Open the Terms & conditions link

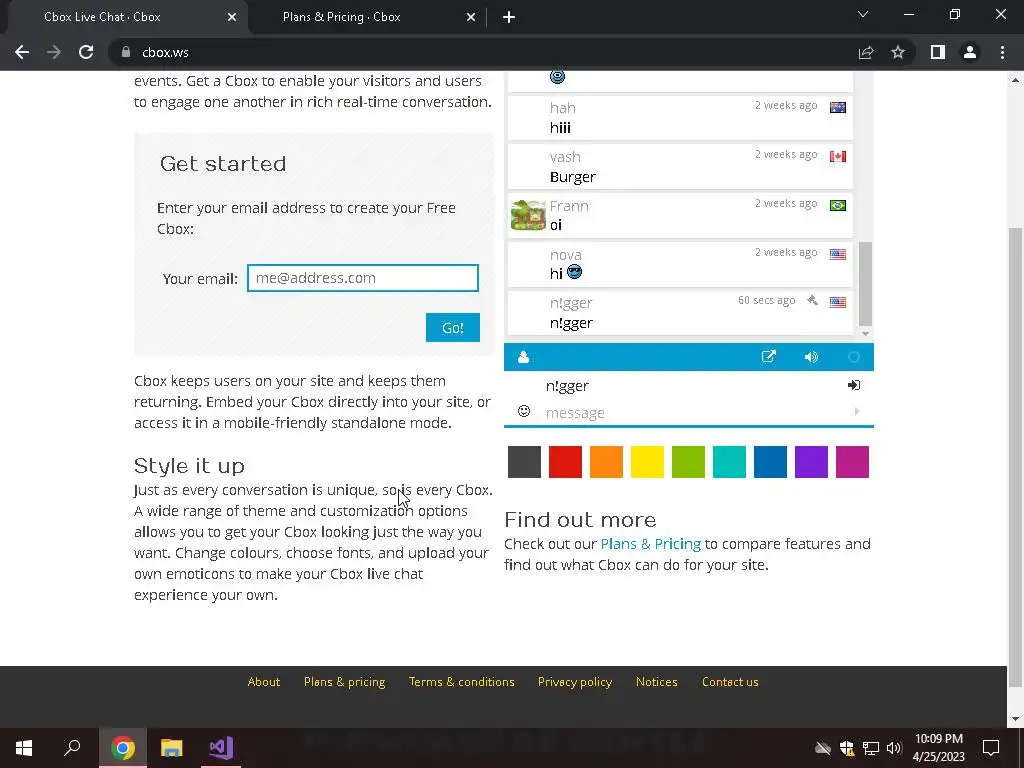pyautogui.click(x=462, y=682)
